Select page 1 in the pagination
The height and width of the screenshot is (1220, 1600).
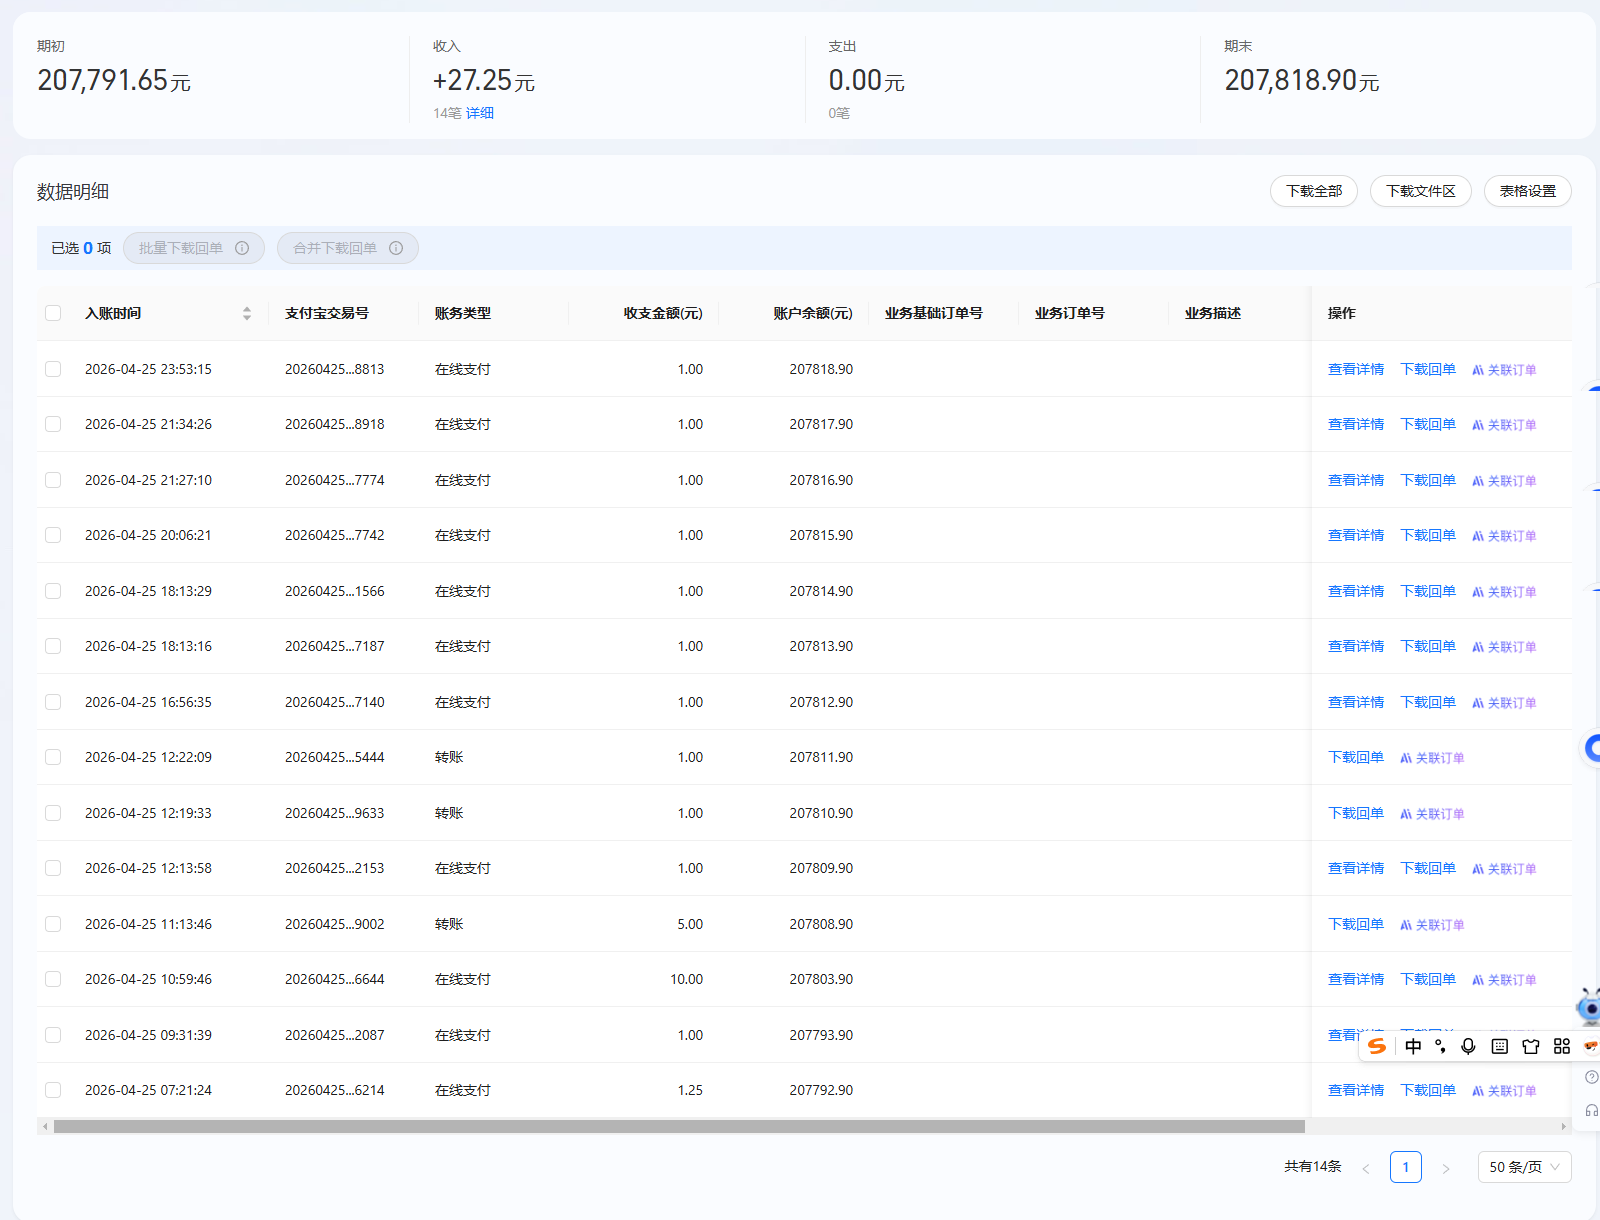click(1405, 1167)
